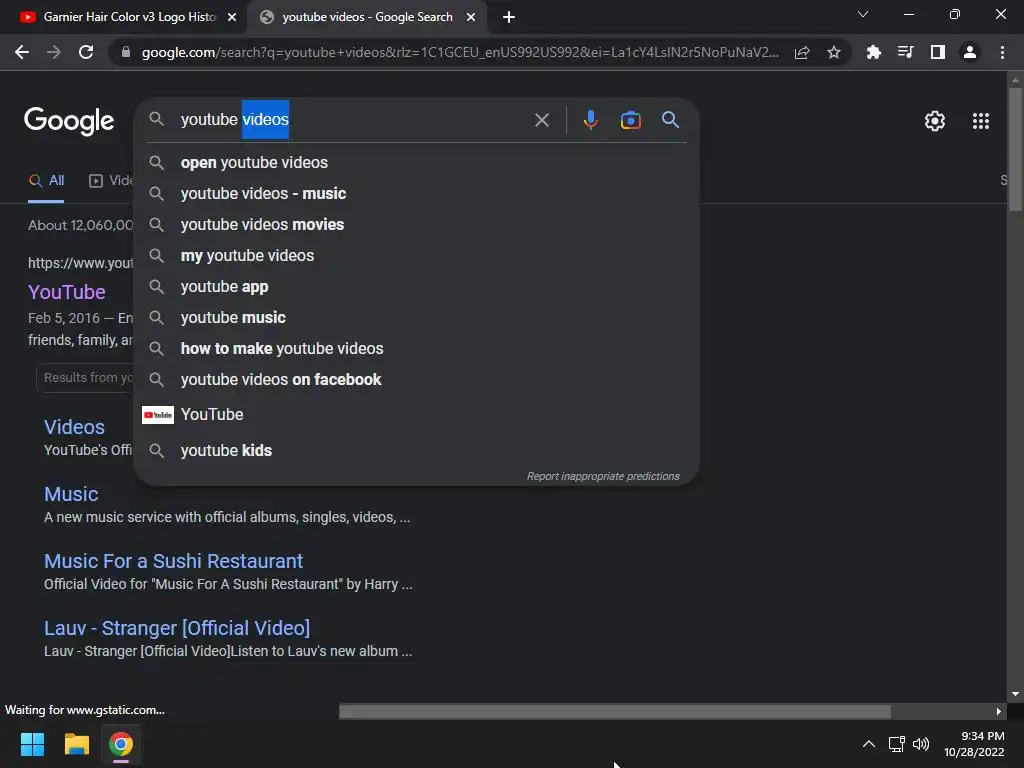Choose suggestion 'youtube kids'
The image size is (1024, 768).
[x=416, y=451]
